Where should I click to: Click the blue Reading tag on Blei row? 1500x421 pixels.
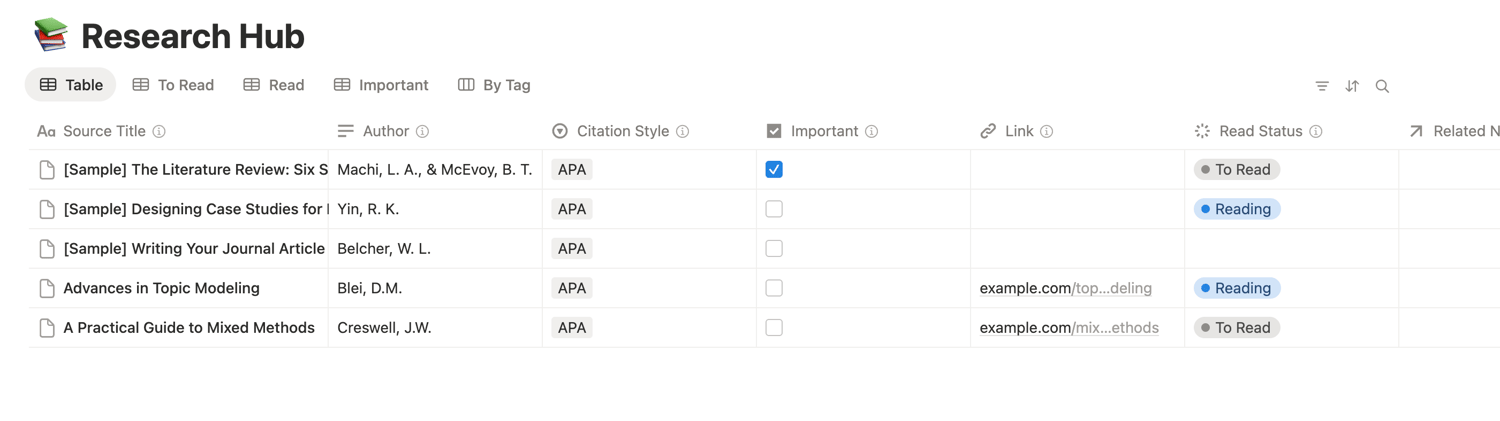point(1237,288)
